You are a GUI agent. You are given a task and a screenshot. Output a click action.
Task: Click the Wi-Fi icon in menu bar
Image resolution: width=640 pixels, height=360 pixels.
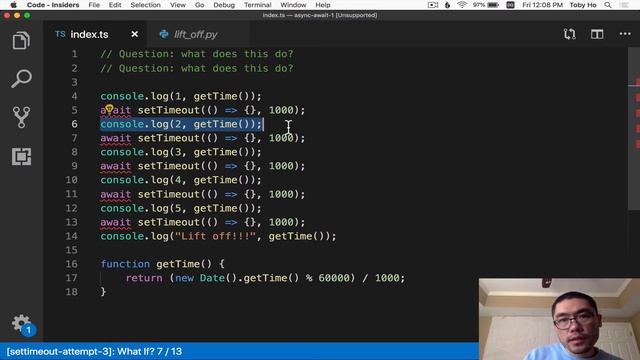[462, 5]
